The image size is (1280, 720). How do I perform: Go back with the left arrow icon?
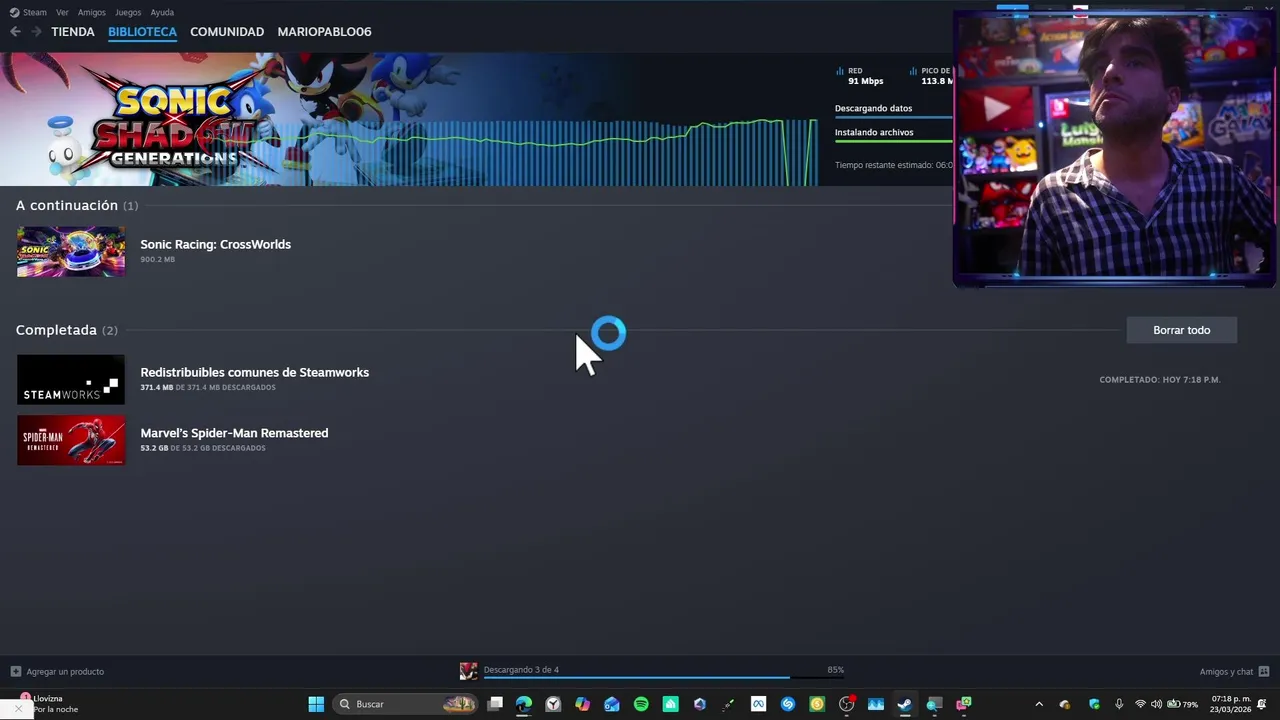(15, 32)
